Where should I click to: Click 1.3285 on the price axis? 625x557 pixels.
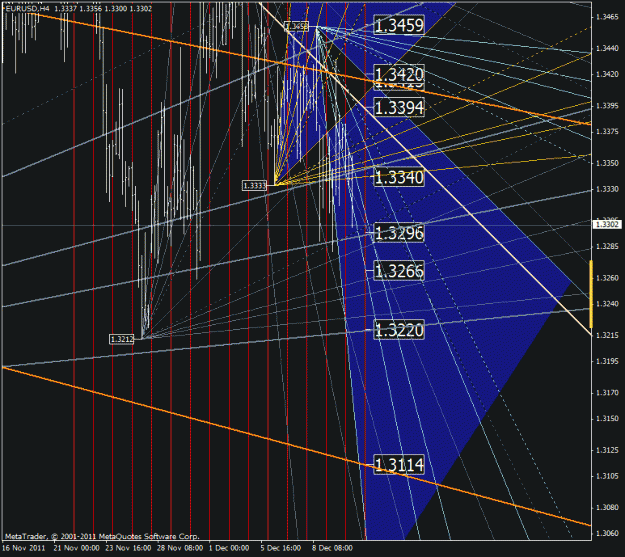click(607, 247)
